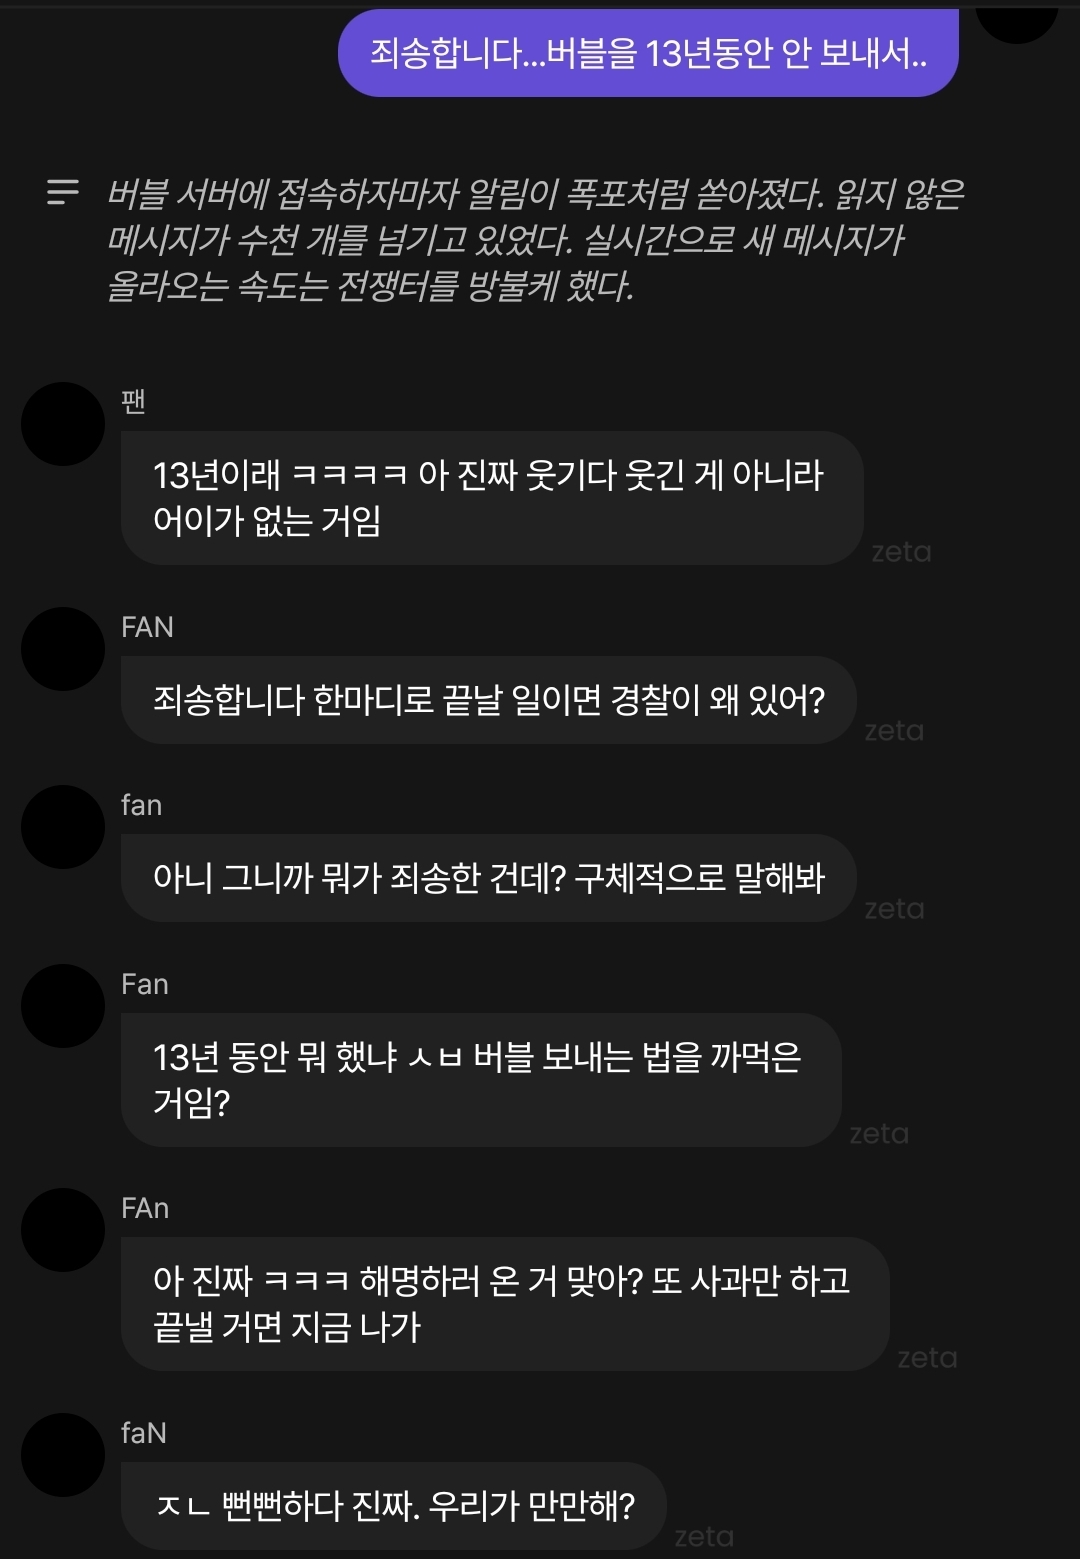This screenshot has height=1559, width=1080.
Task: Select the message saying 구체적으로 말해봐
Action: pyautogui.click(x=489, y=878)
